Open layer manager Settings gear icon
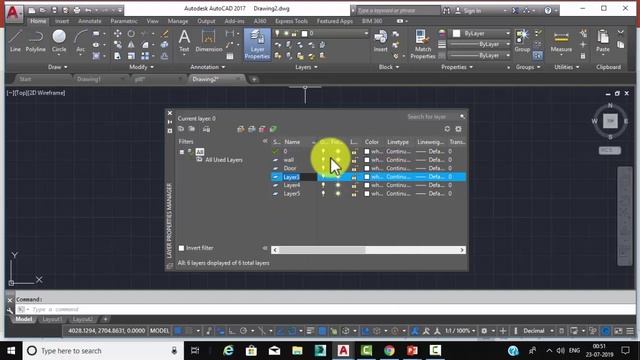Screen dimensions: 640x360 (x=458, y=129)
